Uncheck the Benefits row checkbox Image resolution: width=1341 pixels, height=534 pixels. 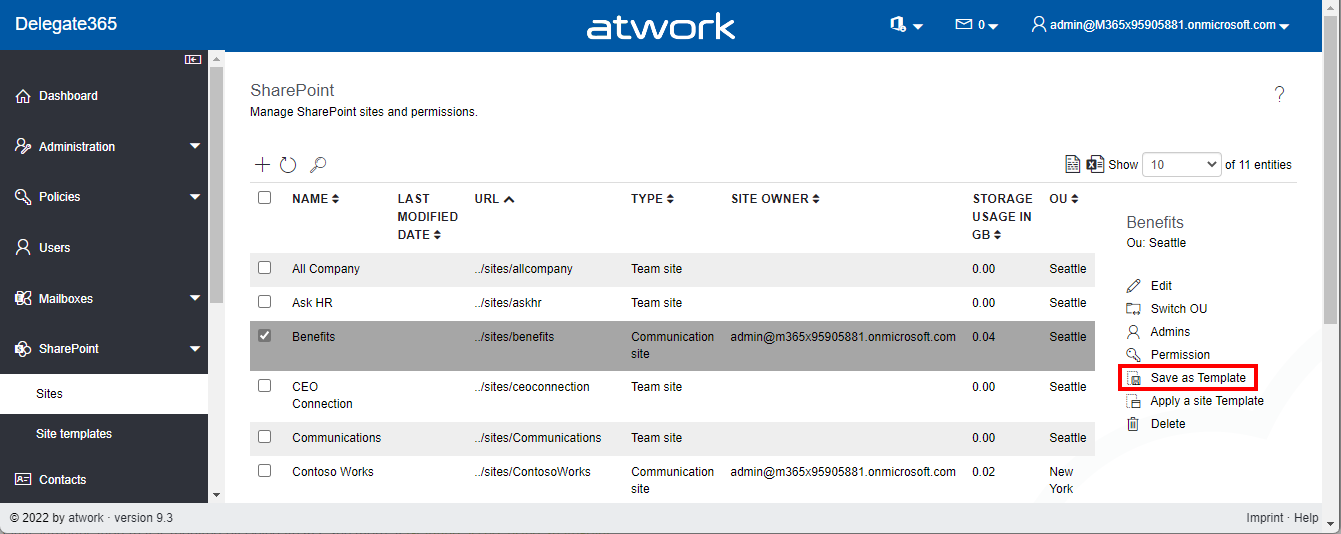coord(265,336)
